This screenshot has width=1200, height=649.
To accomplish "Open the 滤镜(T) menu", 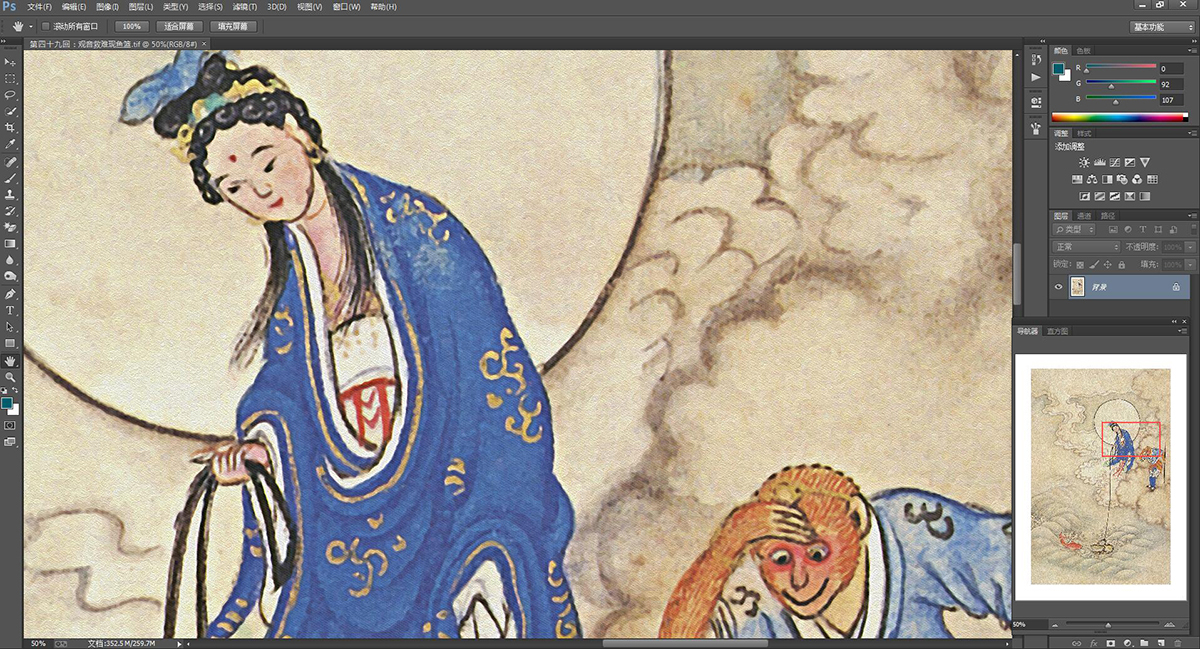I will pos(245,7).
